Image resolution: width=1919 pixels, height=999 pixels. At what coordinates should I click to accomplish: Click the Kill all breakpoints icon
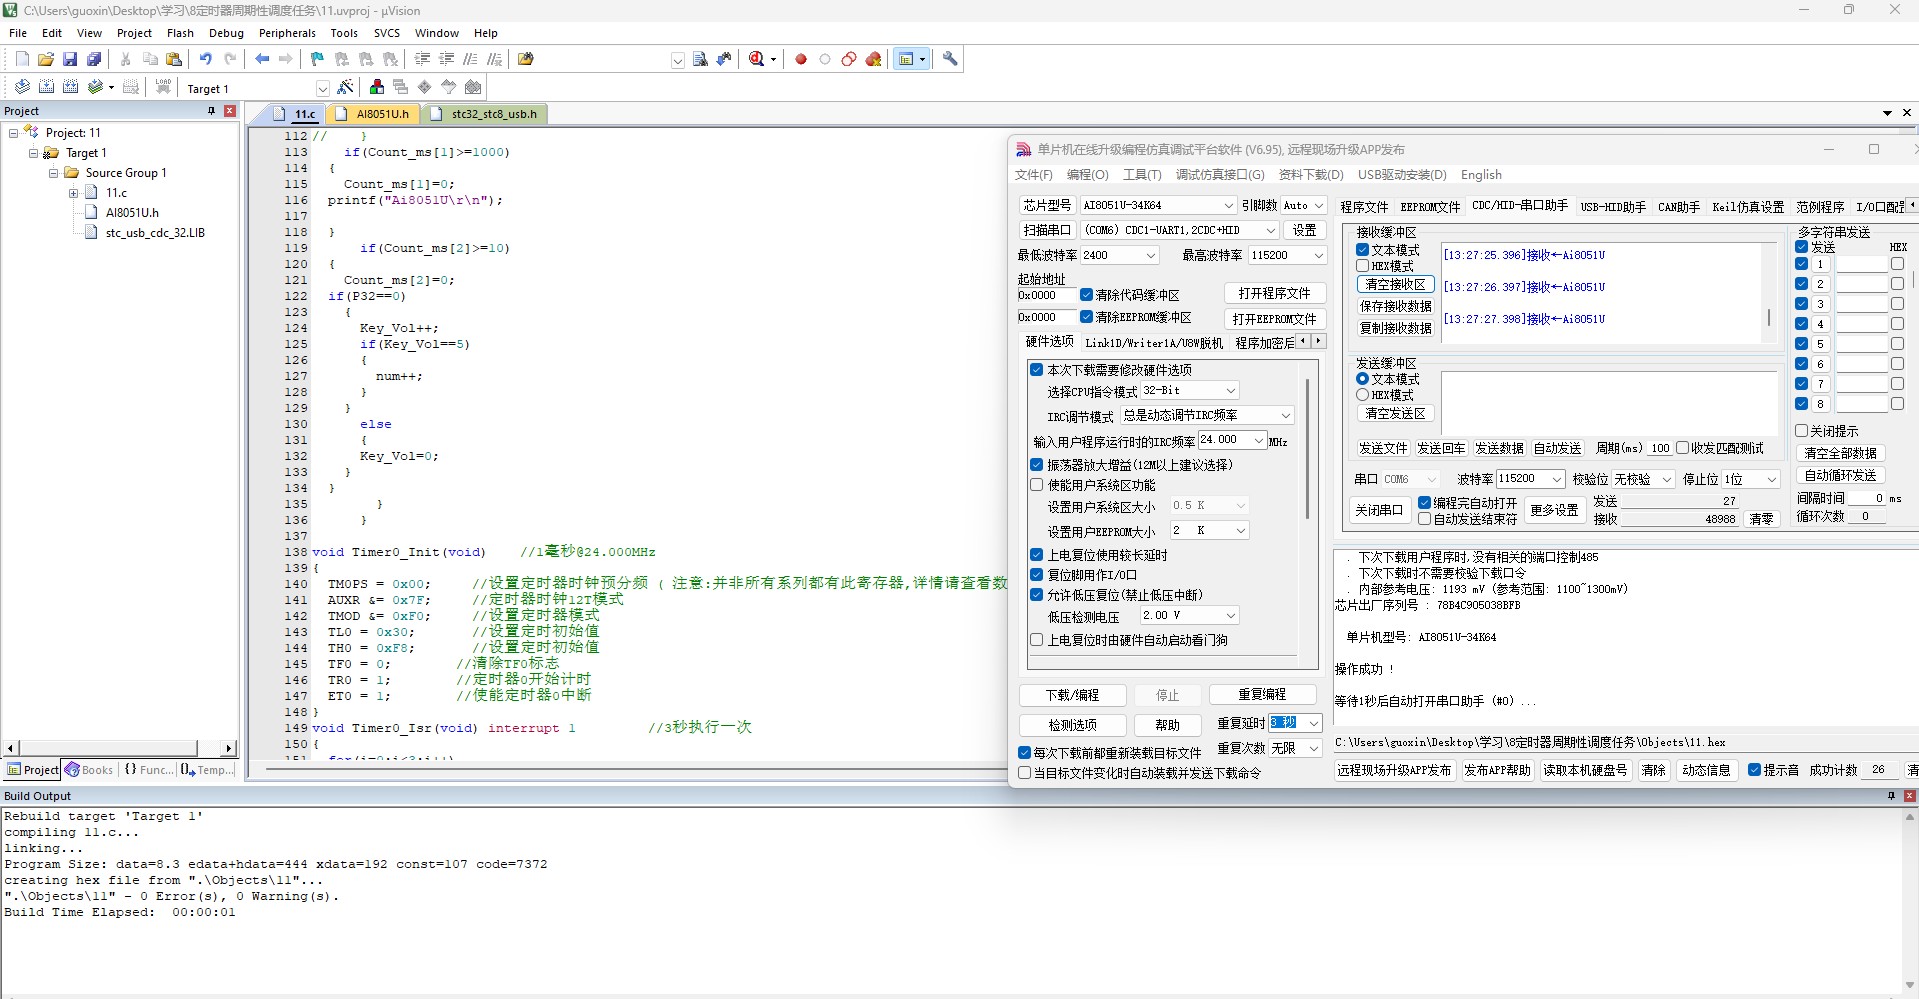874,59
